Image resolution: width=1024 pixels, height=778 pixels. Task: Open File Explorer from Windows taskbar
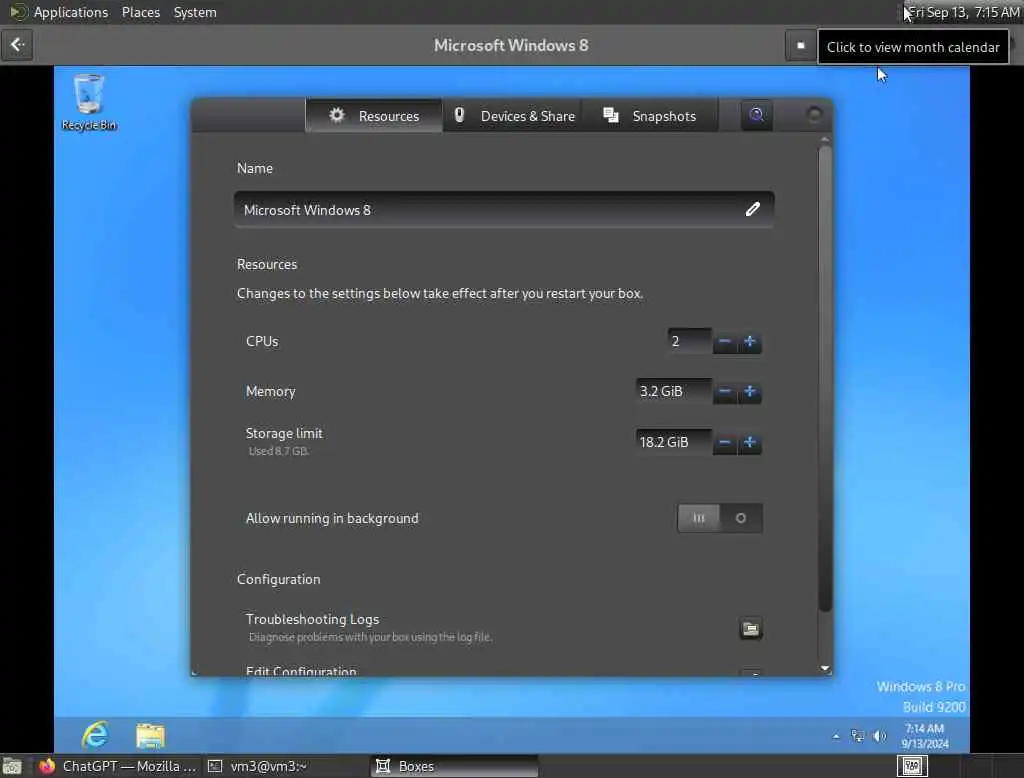(150, 735)
